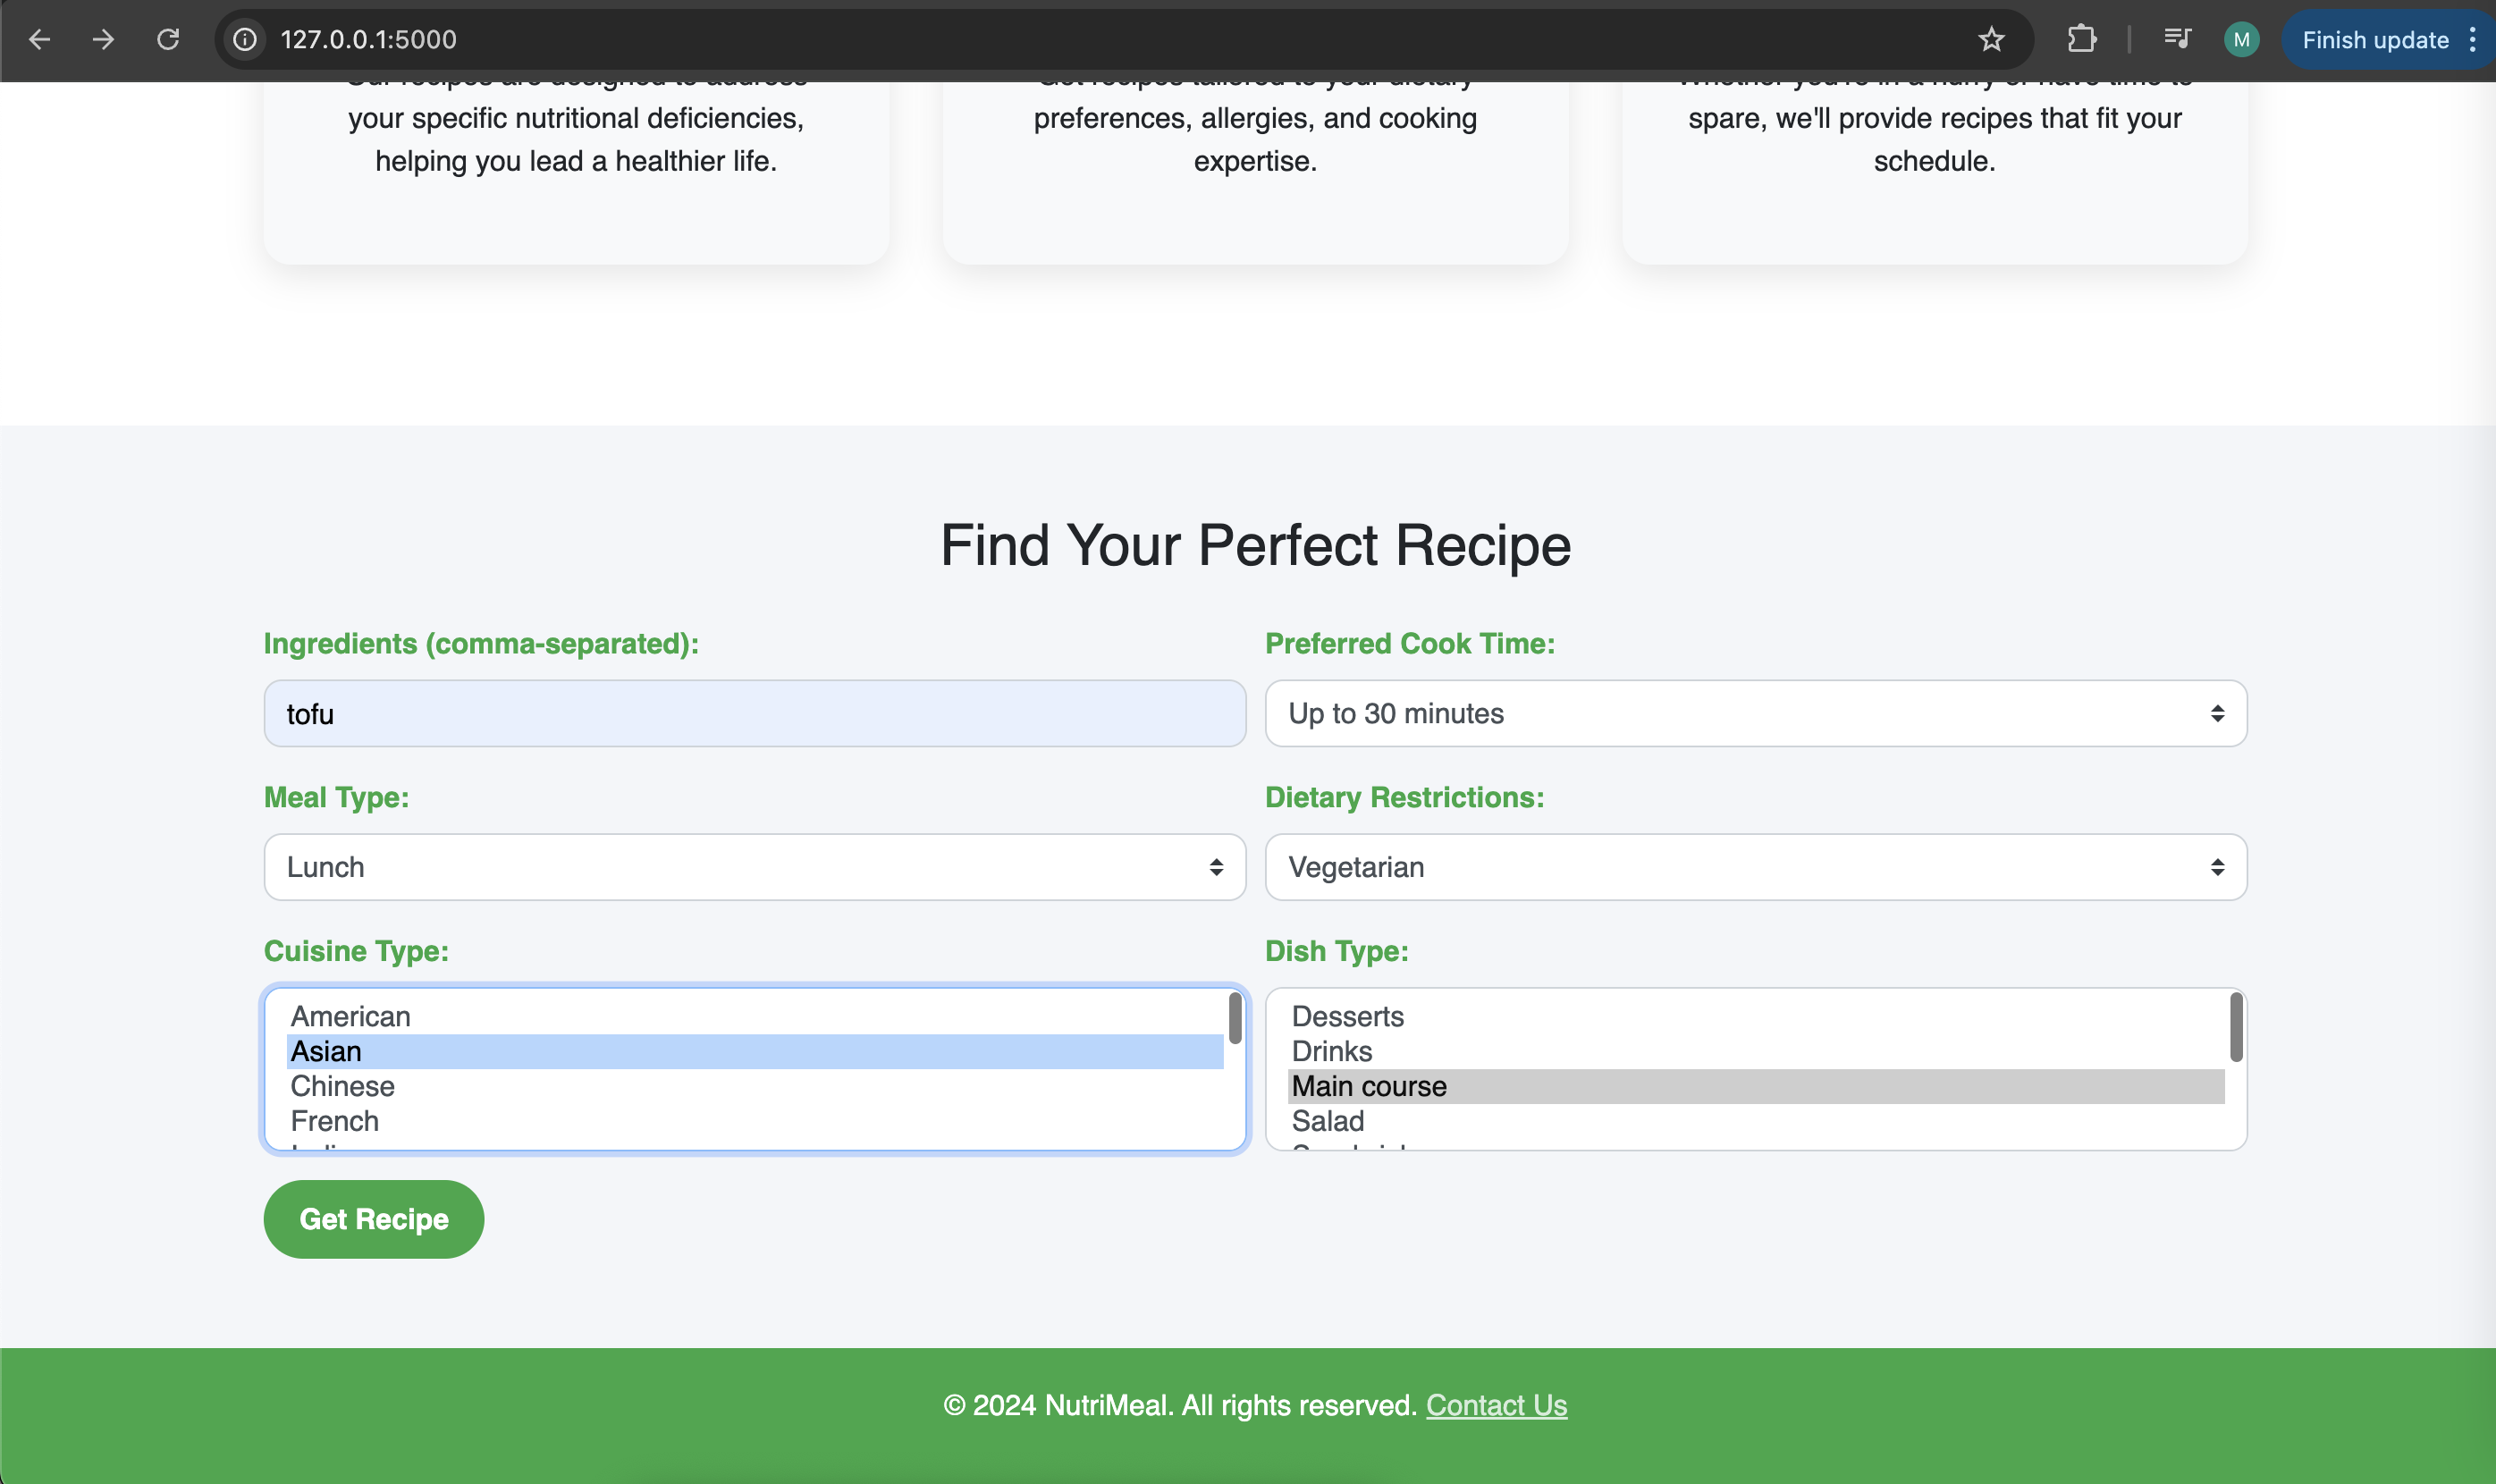Open the Extensions puzzle icon

click(2081, 39)
